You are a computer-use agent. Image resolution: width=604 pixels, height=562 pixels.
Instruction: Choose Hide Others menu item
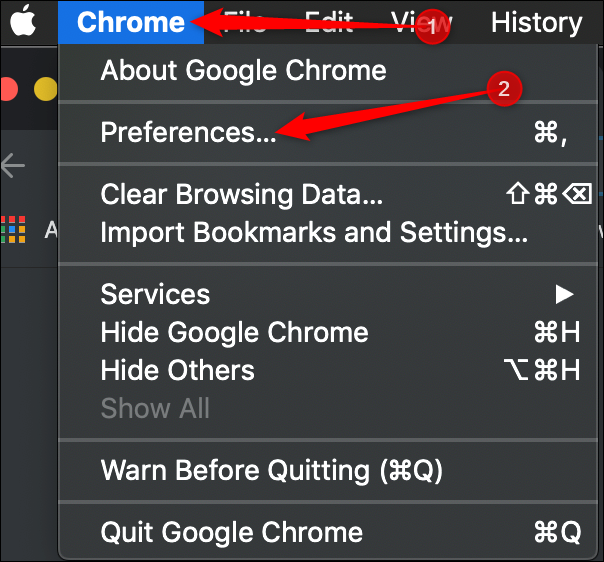(x=177, y=370)
